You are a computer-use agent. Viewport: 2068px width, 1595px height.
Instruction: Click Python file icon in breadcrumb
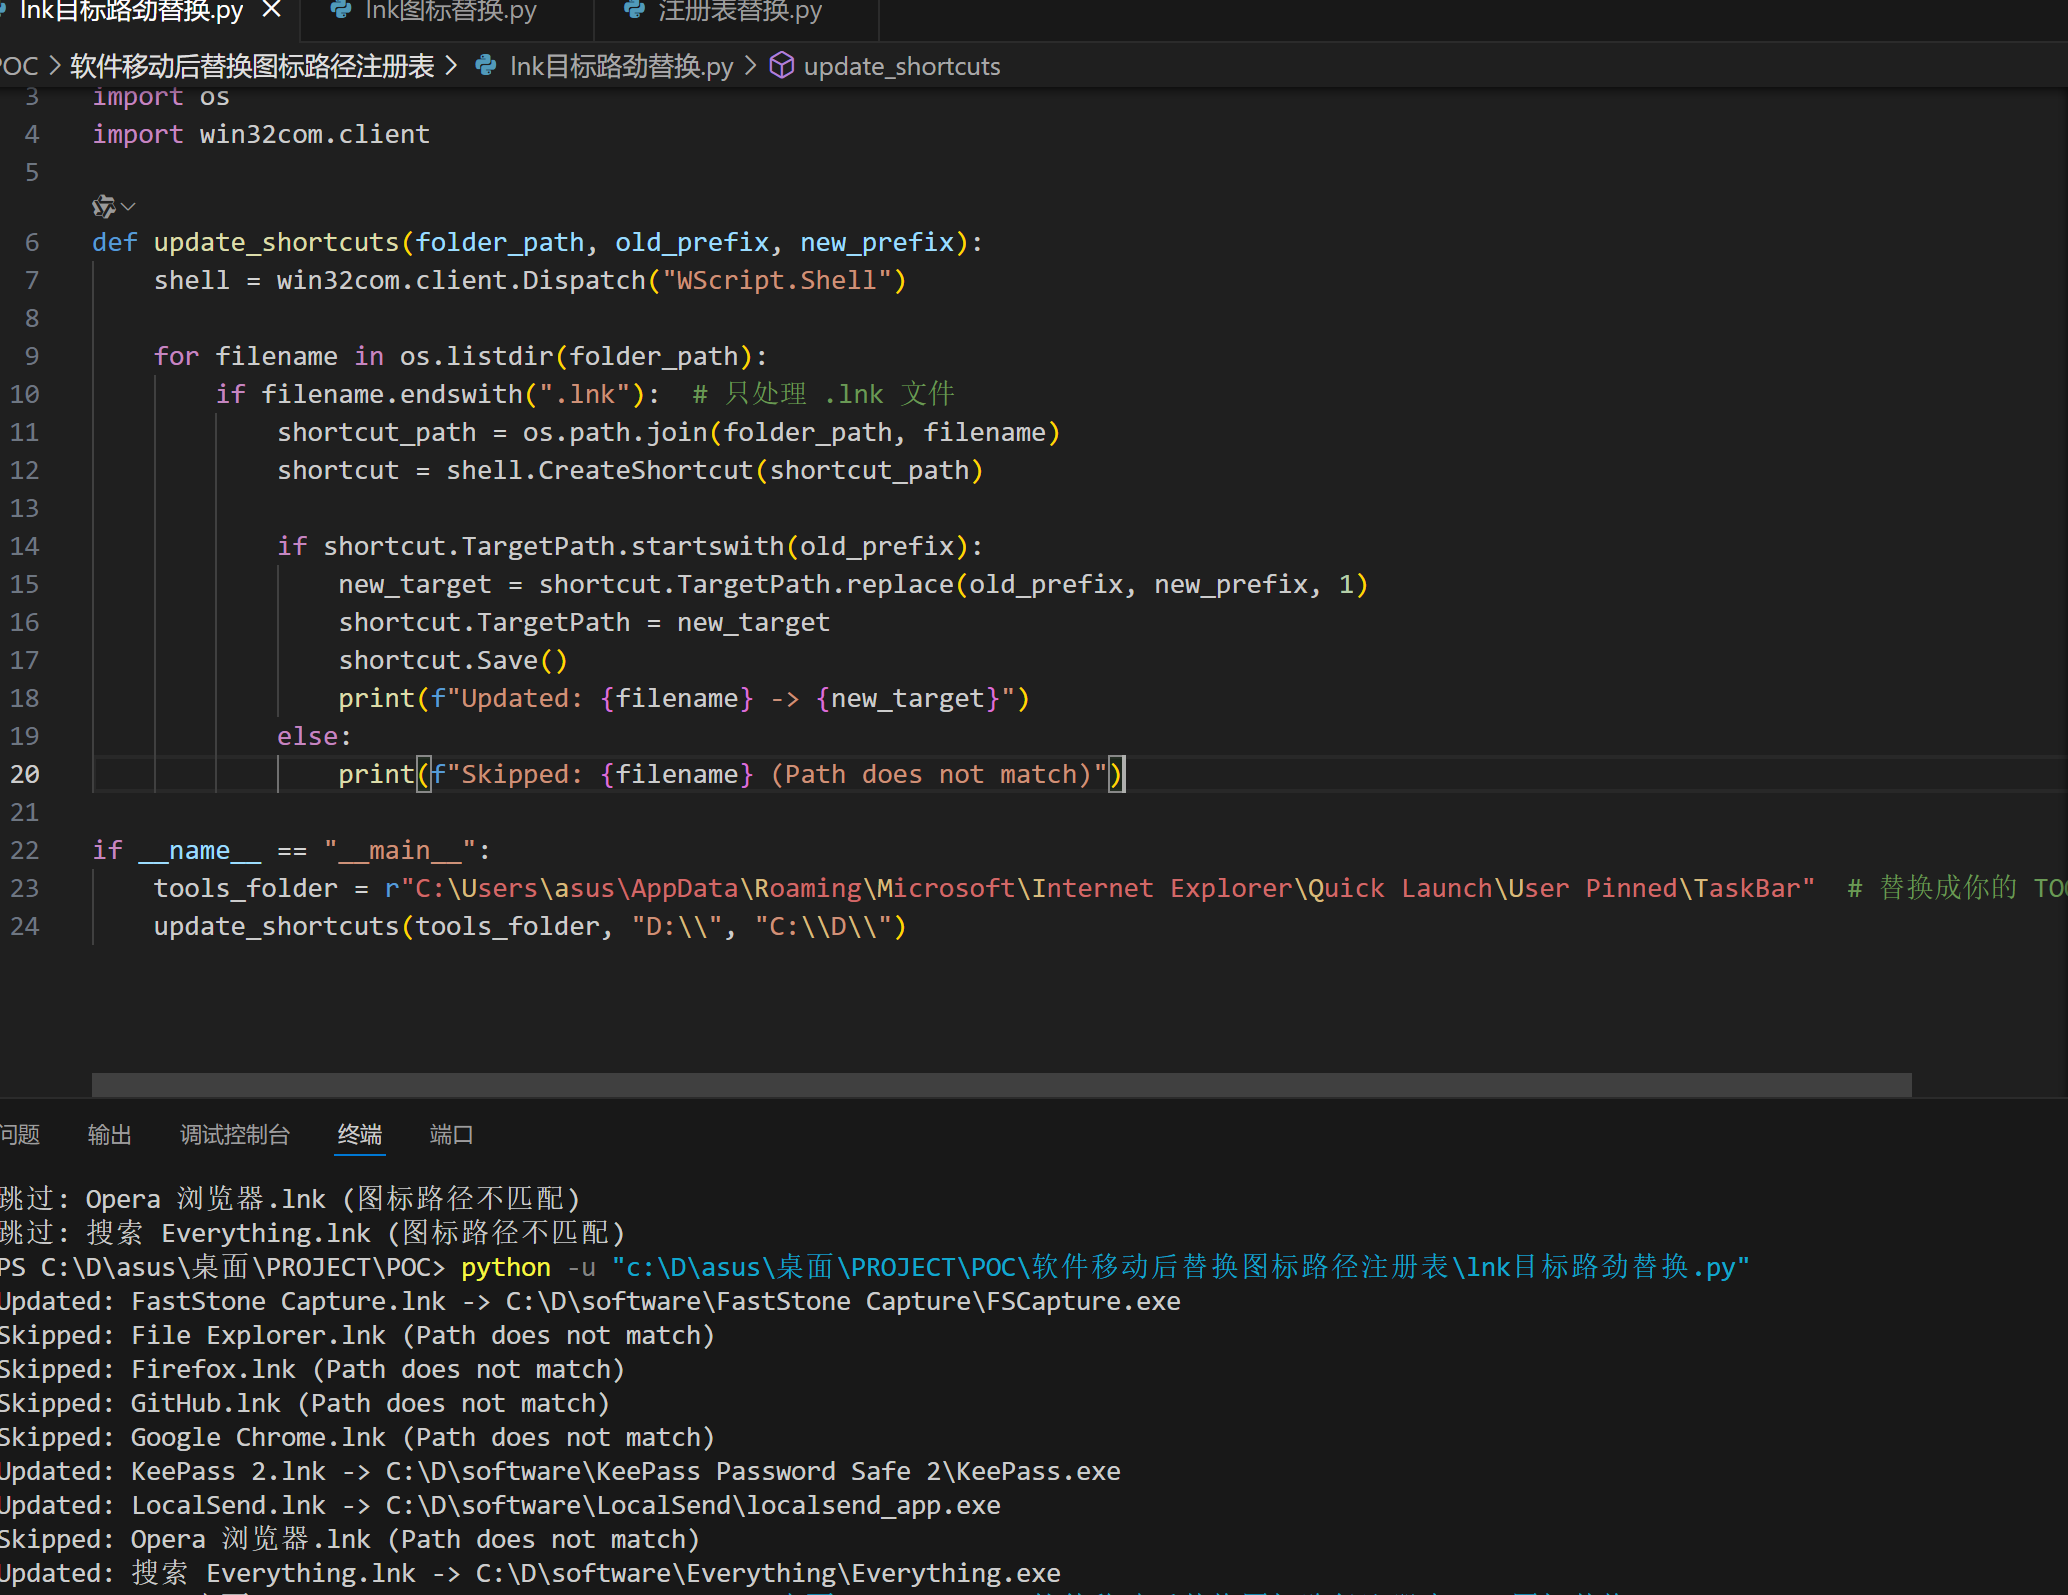487,66
